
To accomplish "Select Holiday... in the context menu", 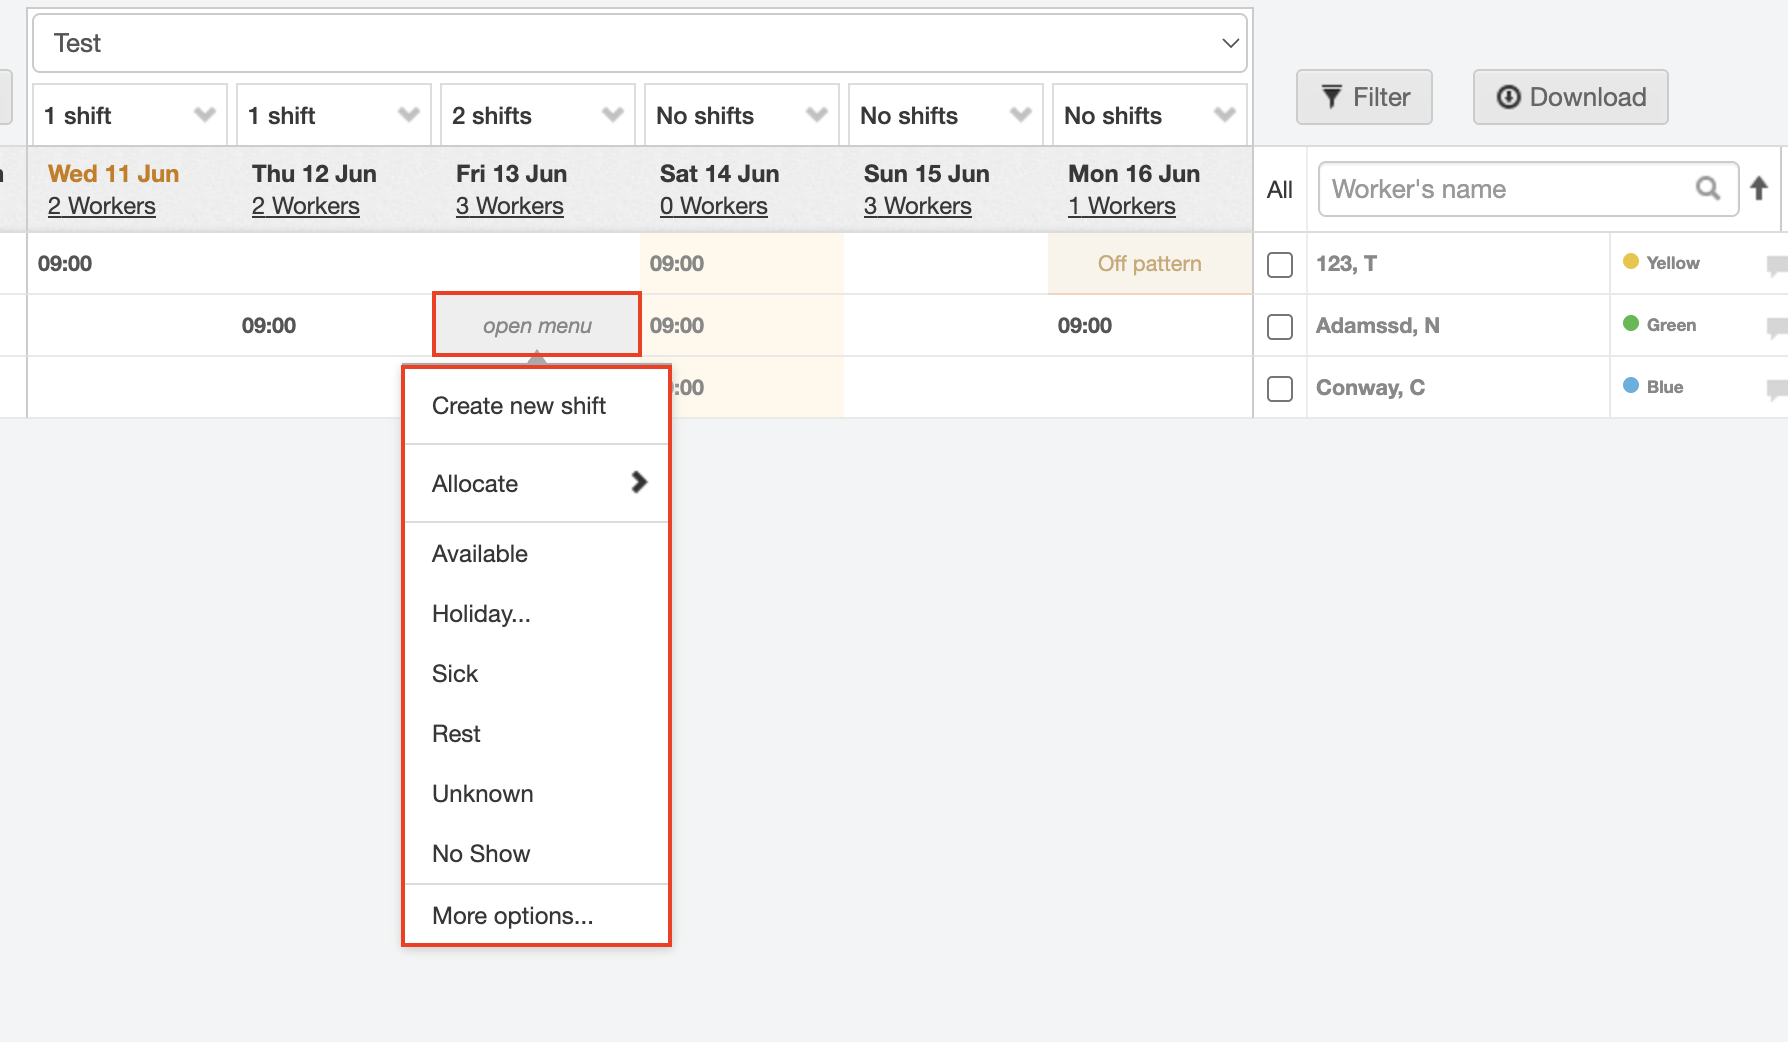I will (x=481, y=614).
